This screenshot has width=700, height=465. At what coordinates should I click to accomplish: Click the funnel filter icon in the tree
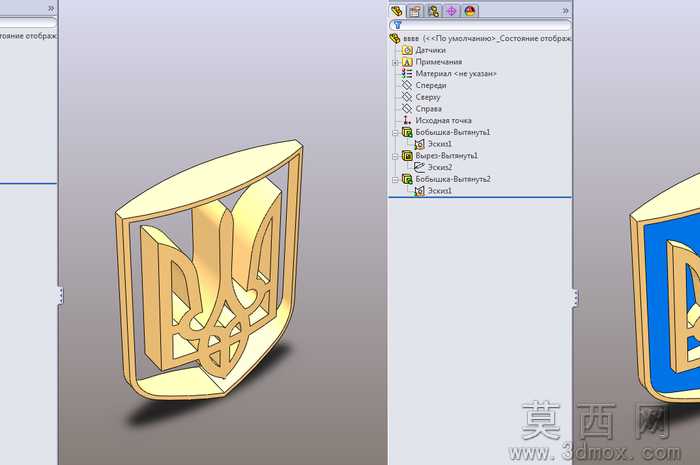pyautogui.click(x=397, y=25)
